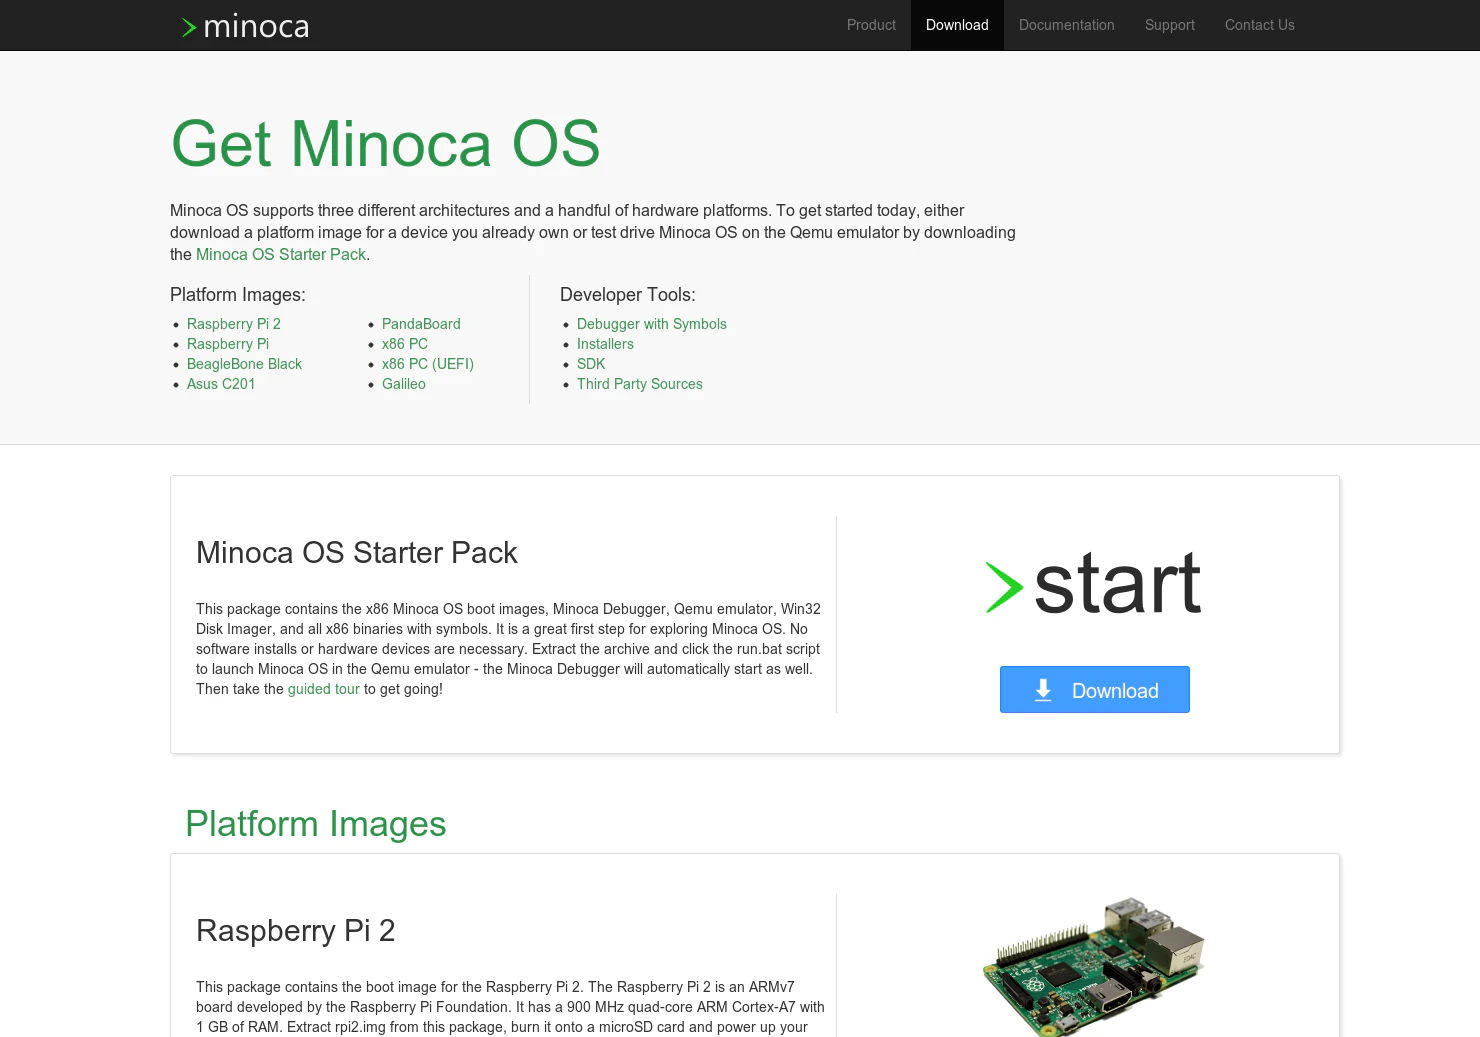Open the Support page

pos(1169,25)
